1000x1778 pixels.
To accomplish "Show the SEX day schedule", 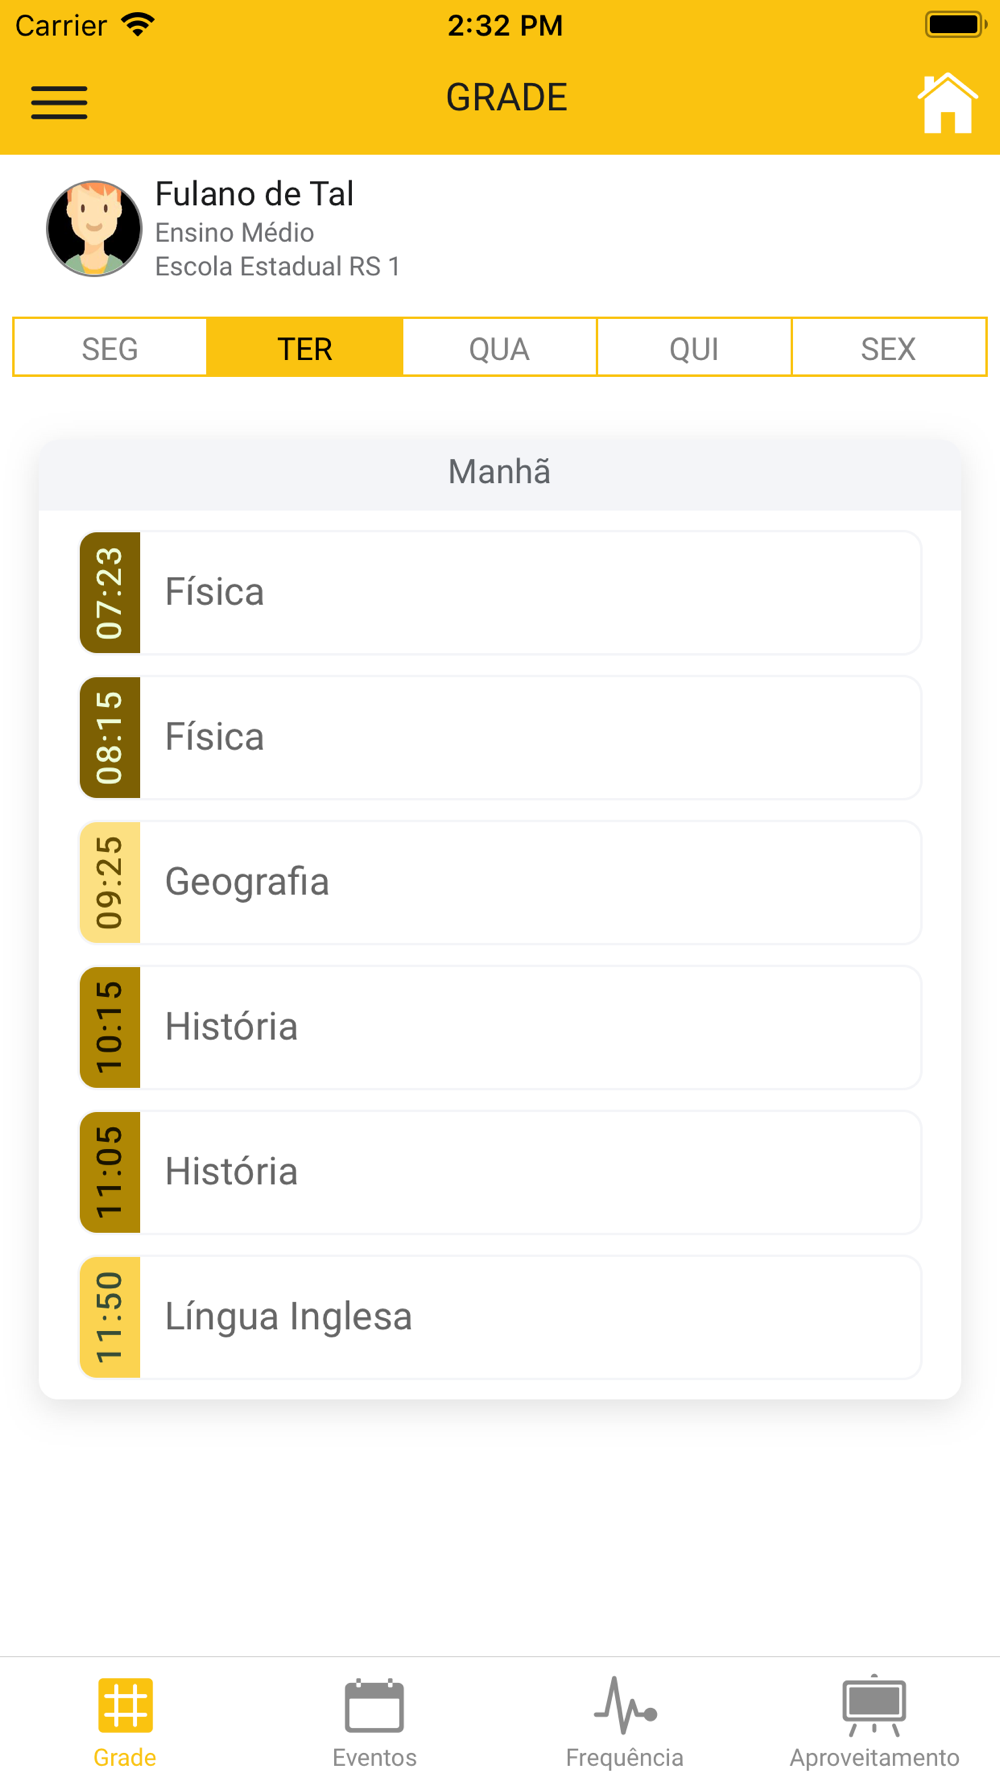I will (888, 348).
